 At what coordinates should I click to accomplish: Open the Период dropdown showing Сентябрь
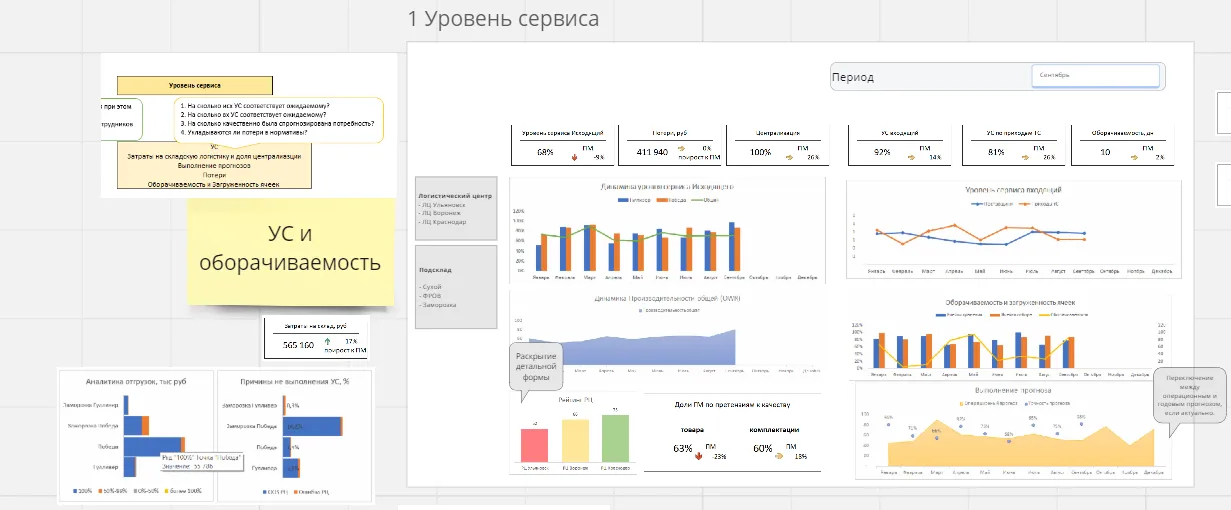pyautogui.click(x=1096, y=76)
